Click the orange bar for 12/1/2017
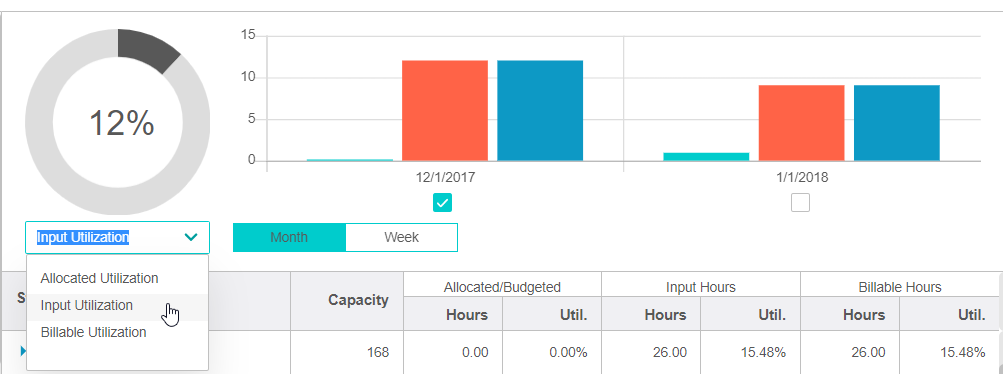This screenshot has height=374, width=1003. click(445, 111)
